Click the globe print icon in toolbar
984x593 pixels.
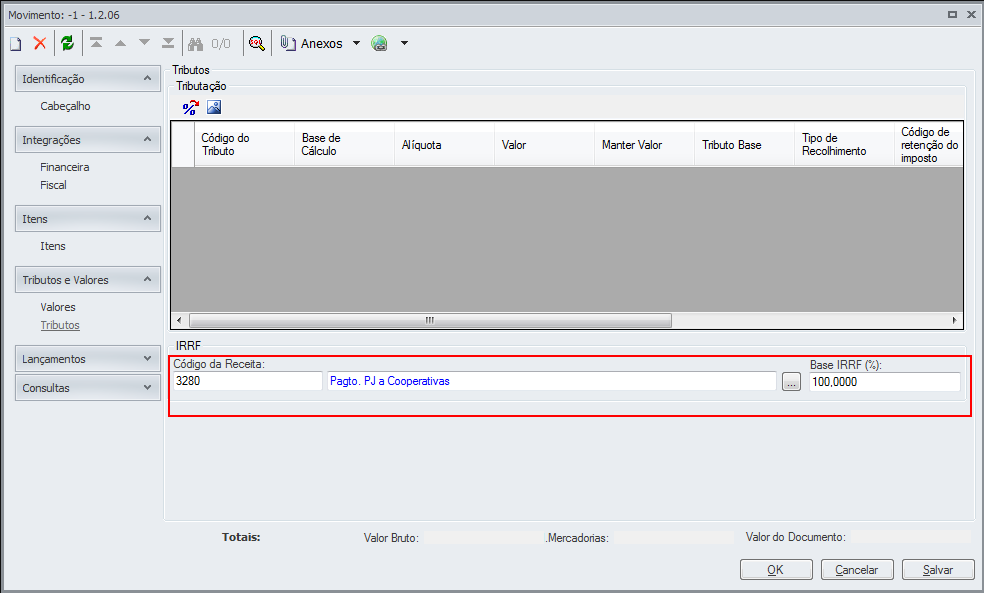click(379, 43)
